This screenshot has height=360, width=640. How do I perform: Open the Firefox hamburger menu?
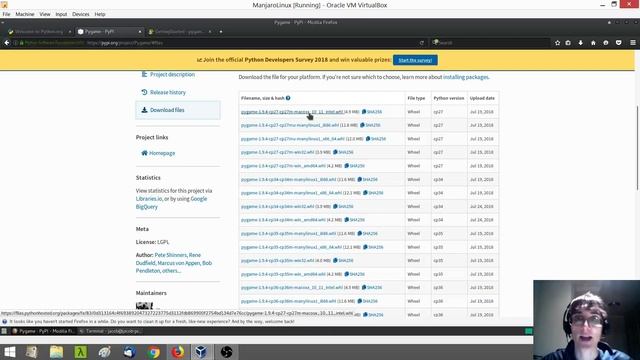(x=633, y=42)
